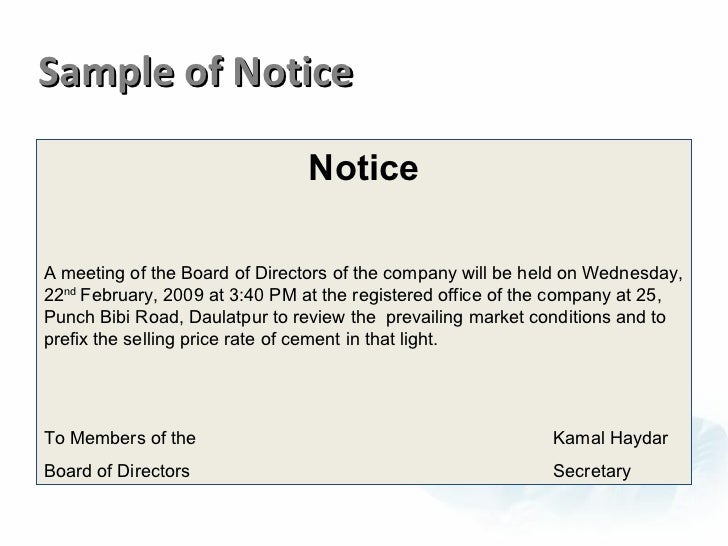This screenshot has height=546, width=728.
Task: Click the word 'Wednesday' in the notice
Action: click(632, 273)
